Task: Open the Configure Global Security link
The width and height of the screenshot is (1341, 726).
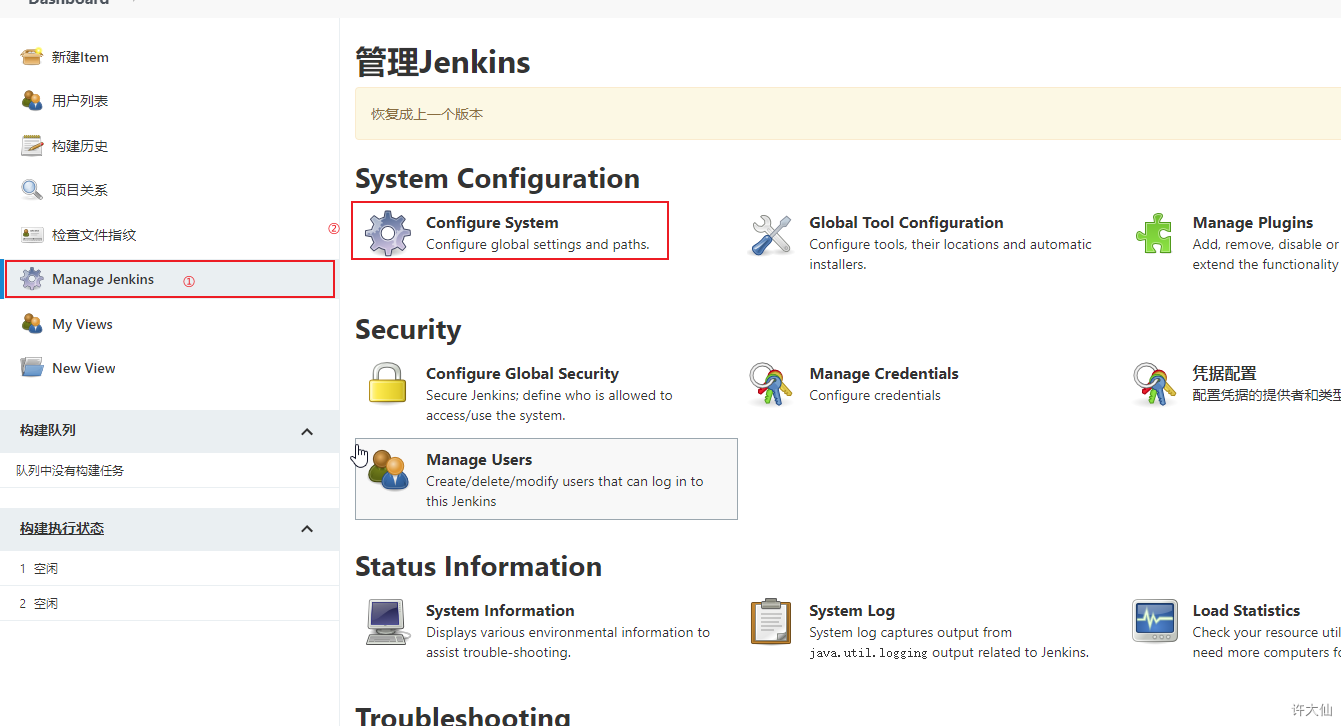Action: click(522, 373)
